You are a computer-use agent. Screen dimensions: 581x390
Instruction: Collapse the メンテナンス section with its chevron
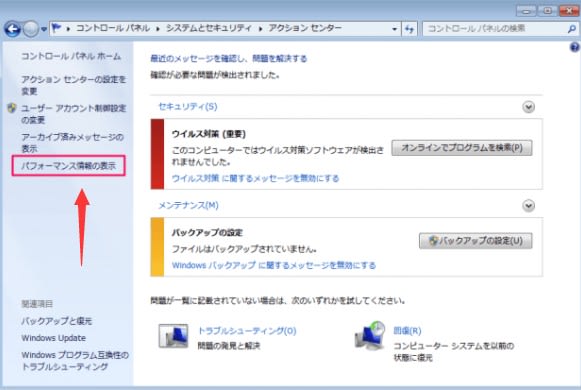tap(528, 206)
